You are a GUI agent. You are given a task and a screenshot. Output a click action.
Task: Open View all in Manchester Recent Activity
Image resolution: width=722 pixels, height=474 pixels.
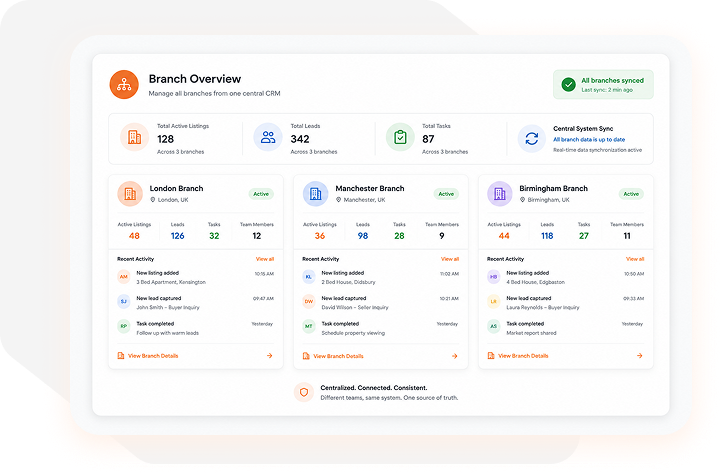(x=450, y=259)
